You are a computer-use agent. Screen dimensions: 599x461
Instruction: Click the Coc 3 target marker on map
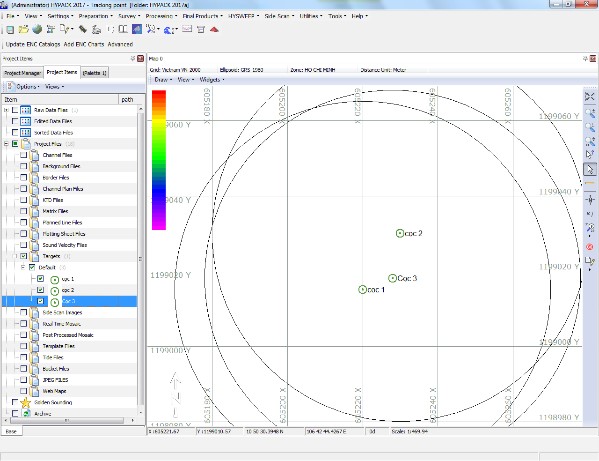(392, 278)
